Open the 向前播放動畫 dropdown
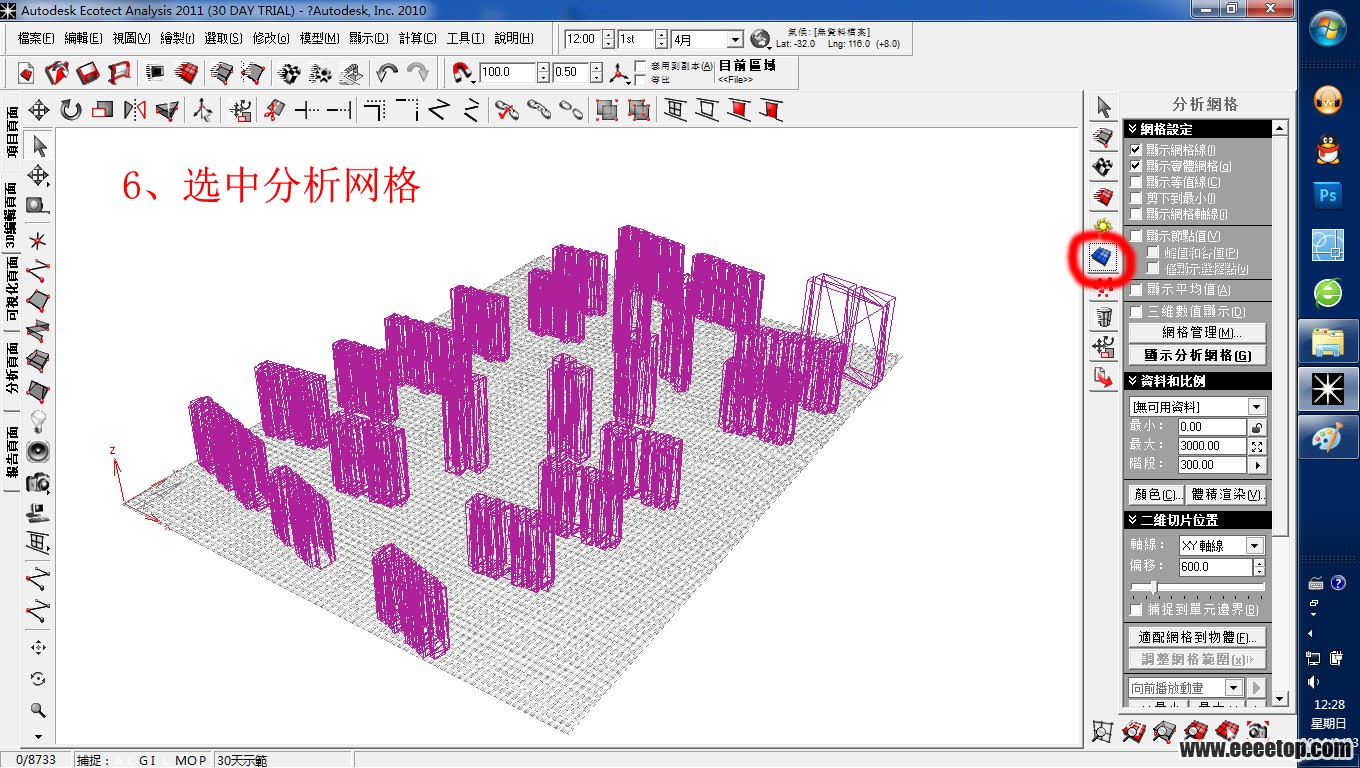Image resolution: width=1360 pixels, height=768 pixels. pos(1233,688)
